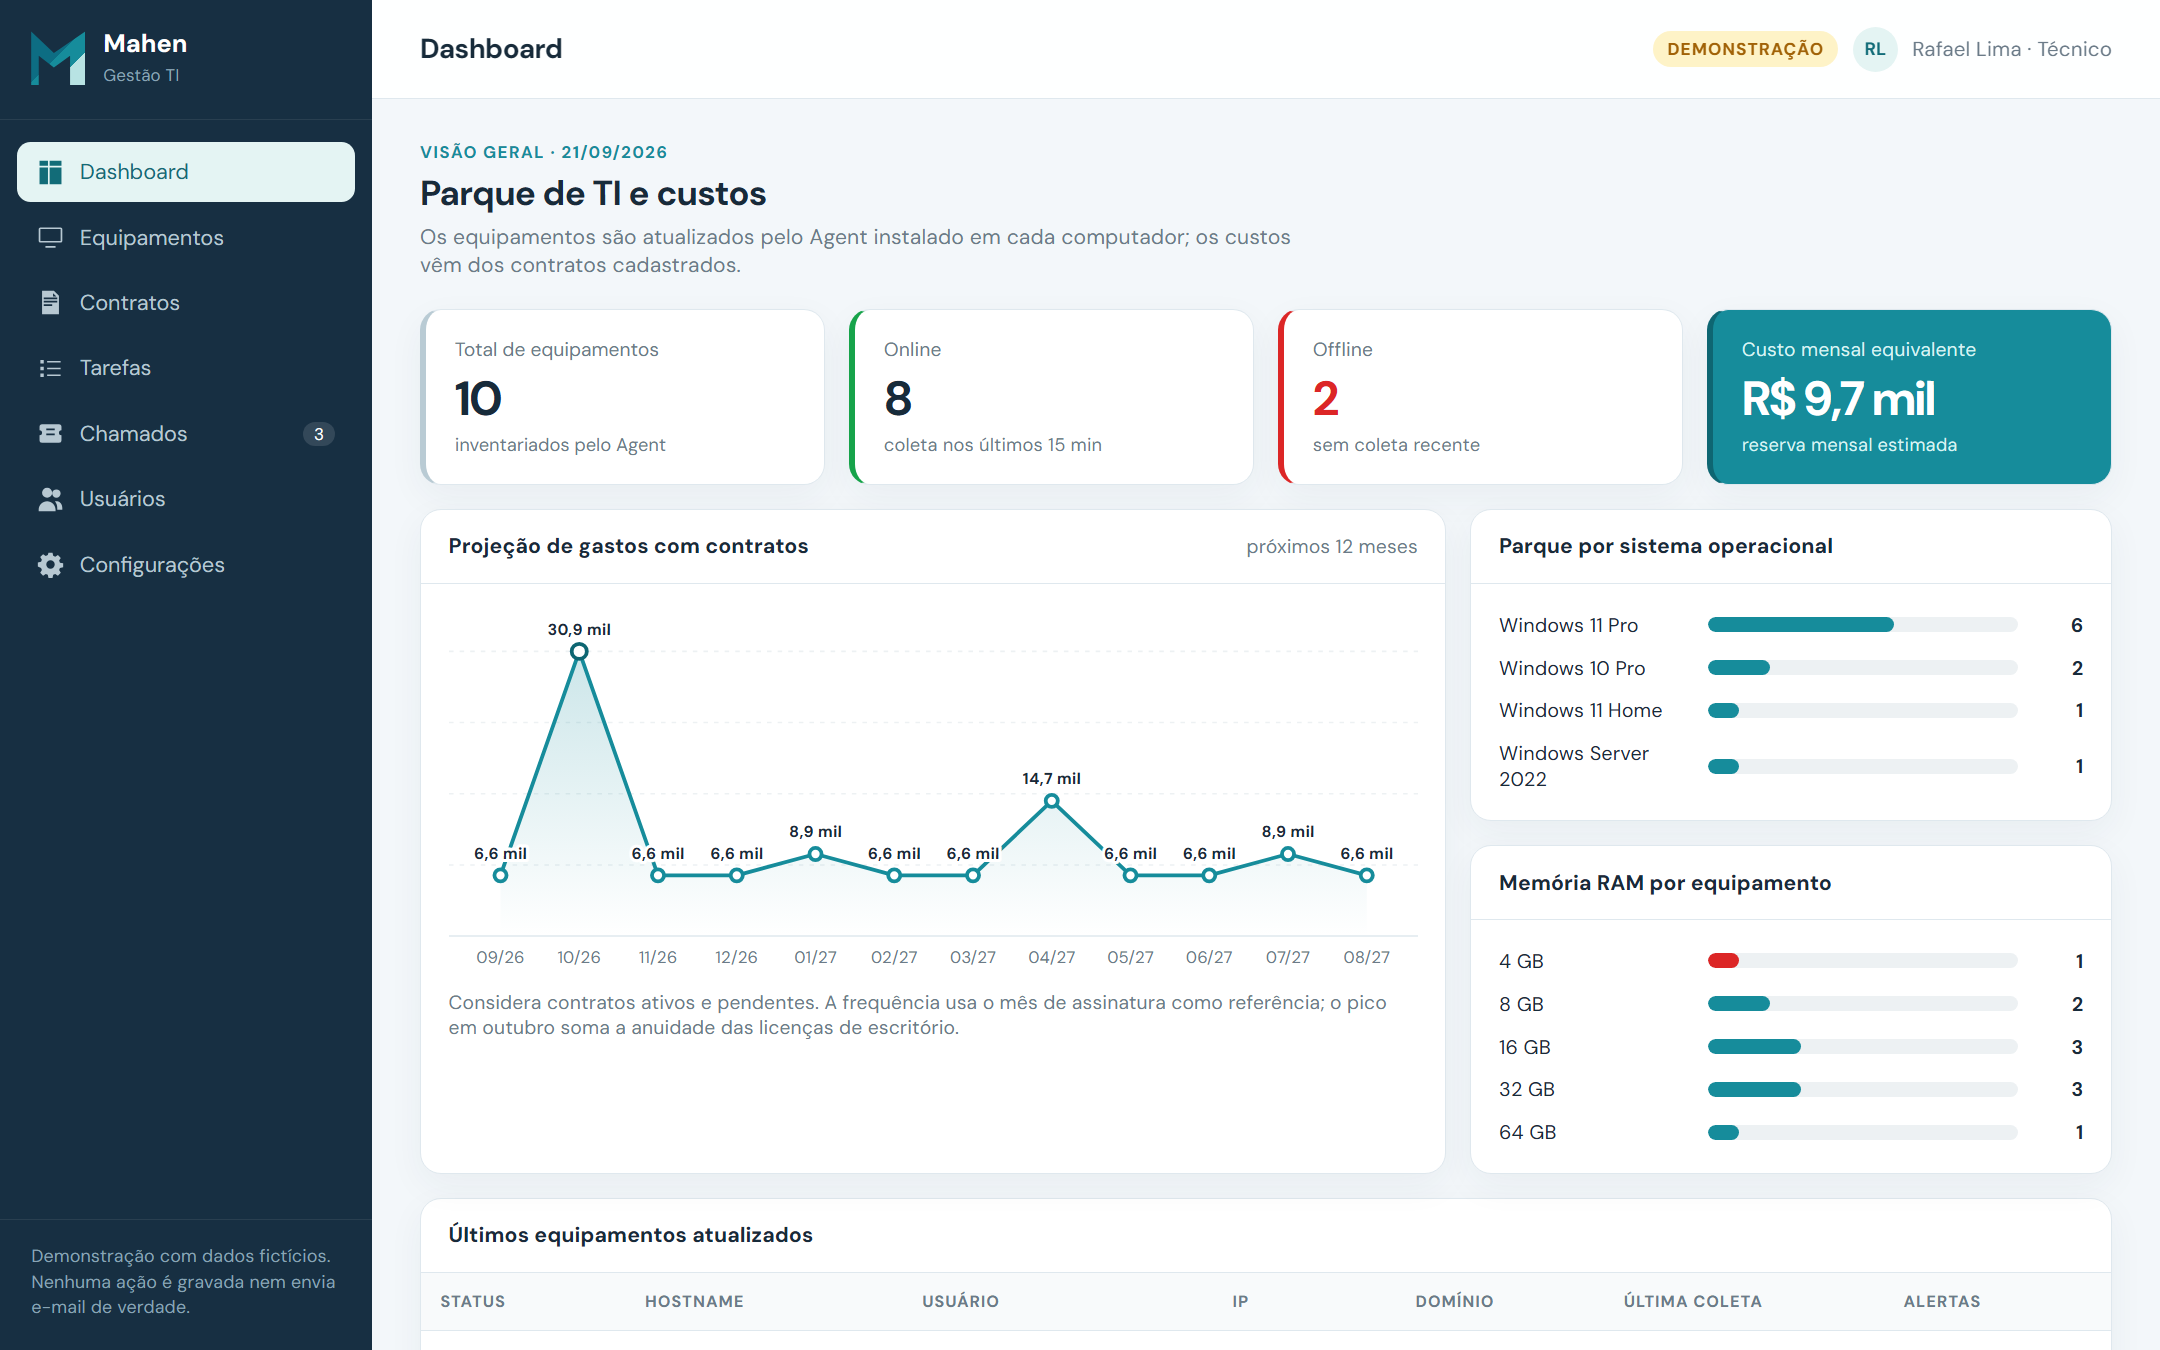Click the Configurações gear icon
The height and width of the screenshot is (1350, 2160).
click(x=50, y=565)
